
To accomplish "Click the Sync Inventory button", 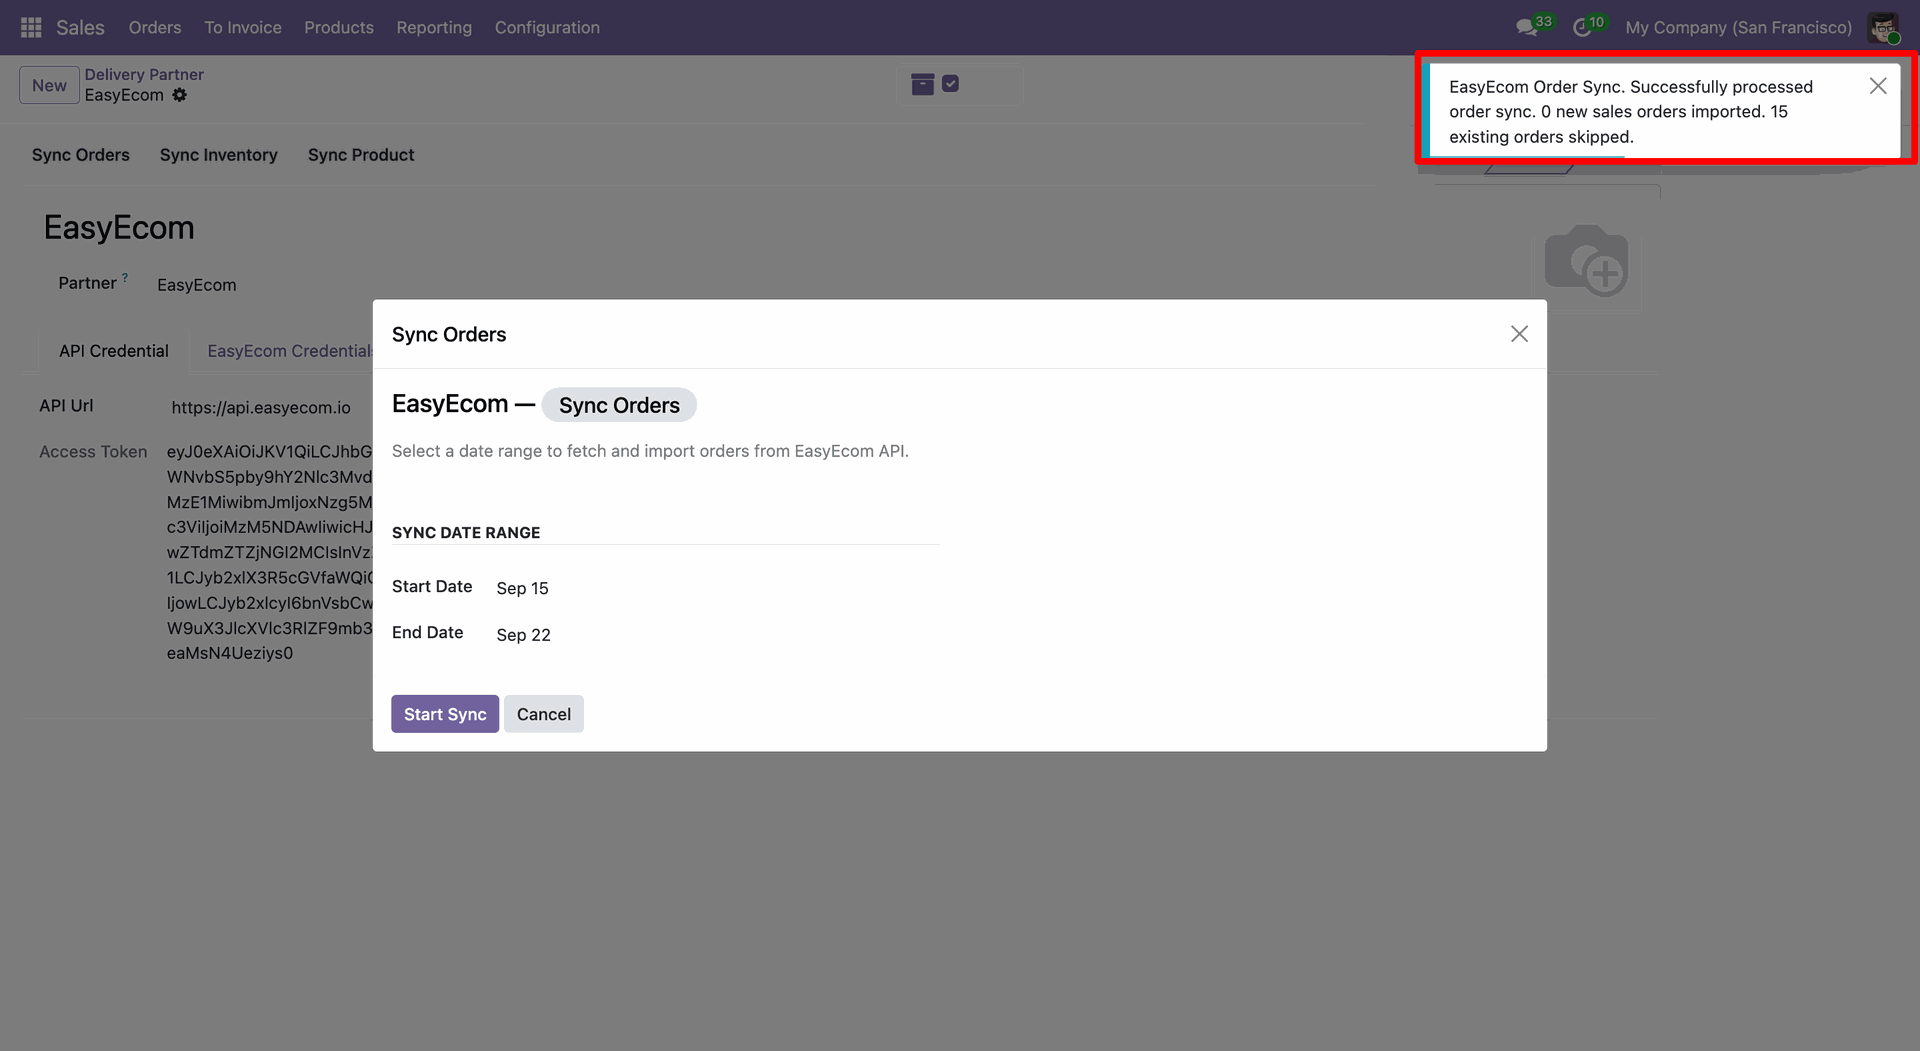I will coord(219,155).
